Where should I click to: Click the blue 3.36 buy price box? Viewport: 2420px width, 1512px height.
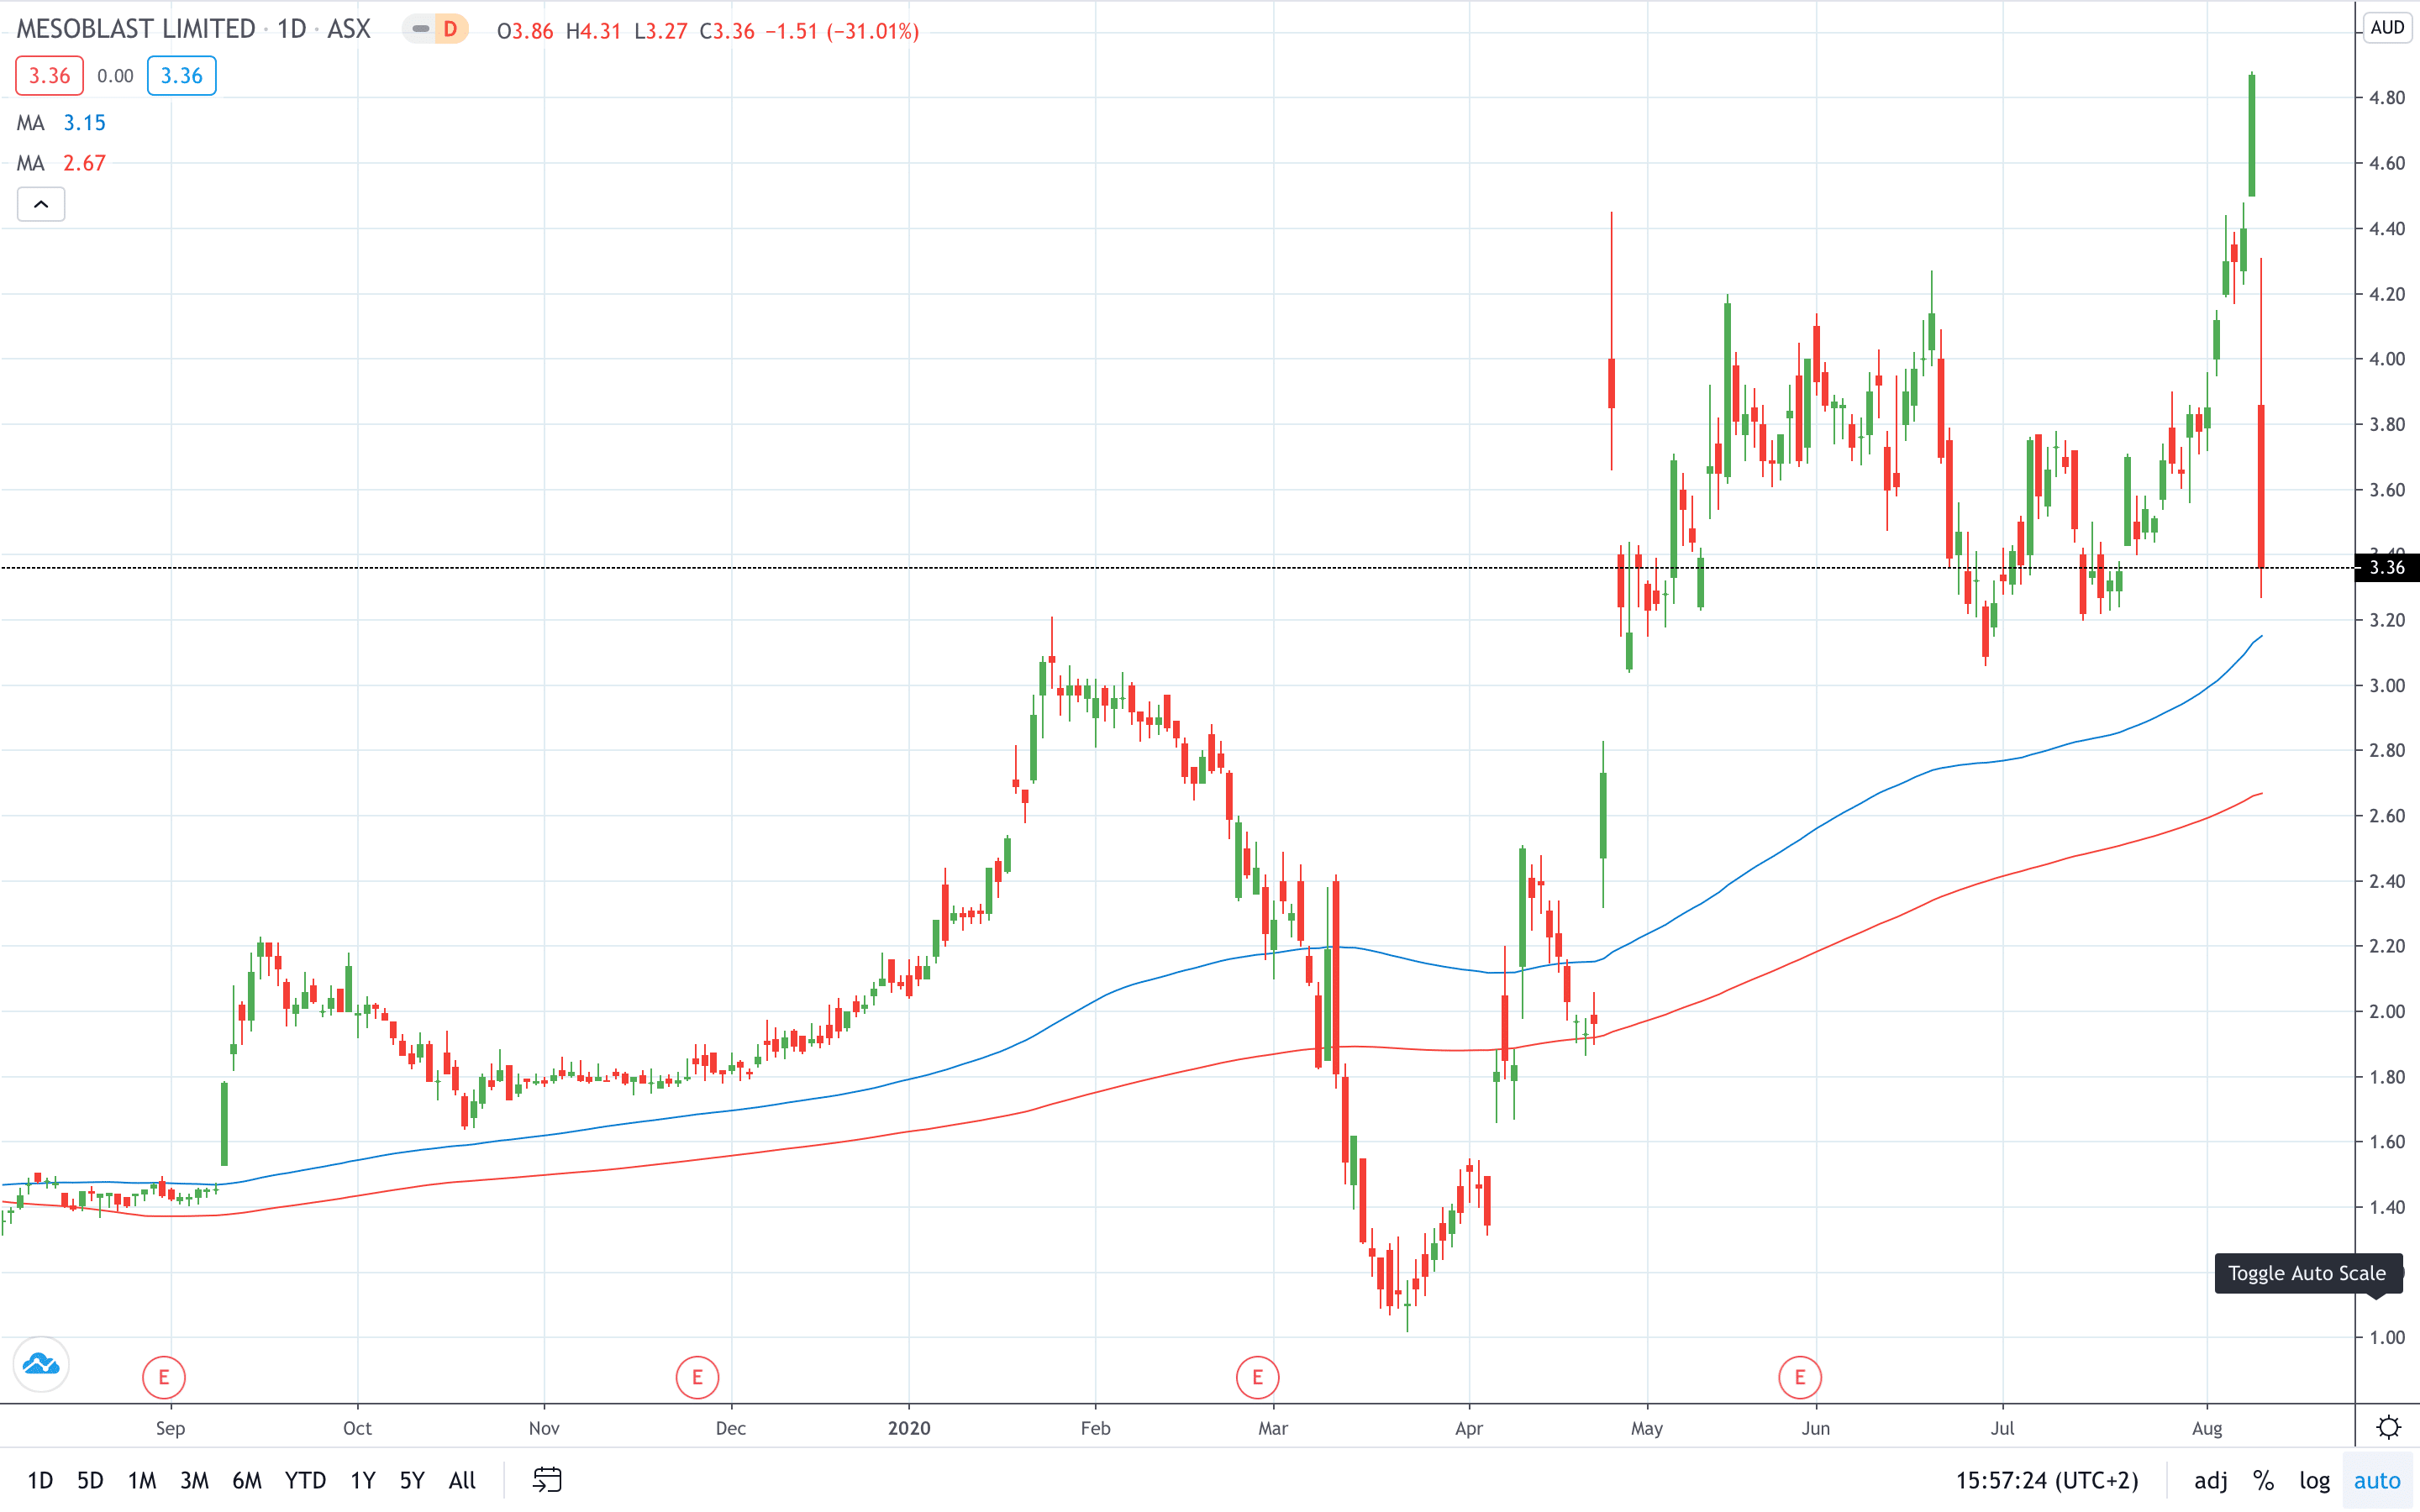click(181, 76)
